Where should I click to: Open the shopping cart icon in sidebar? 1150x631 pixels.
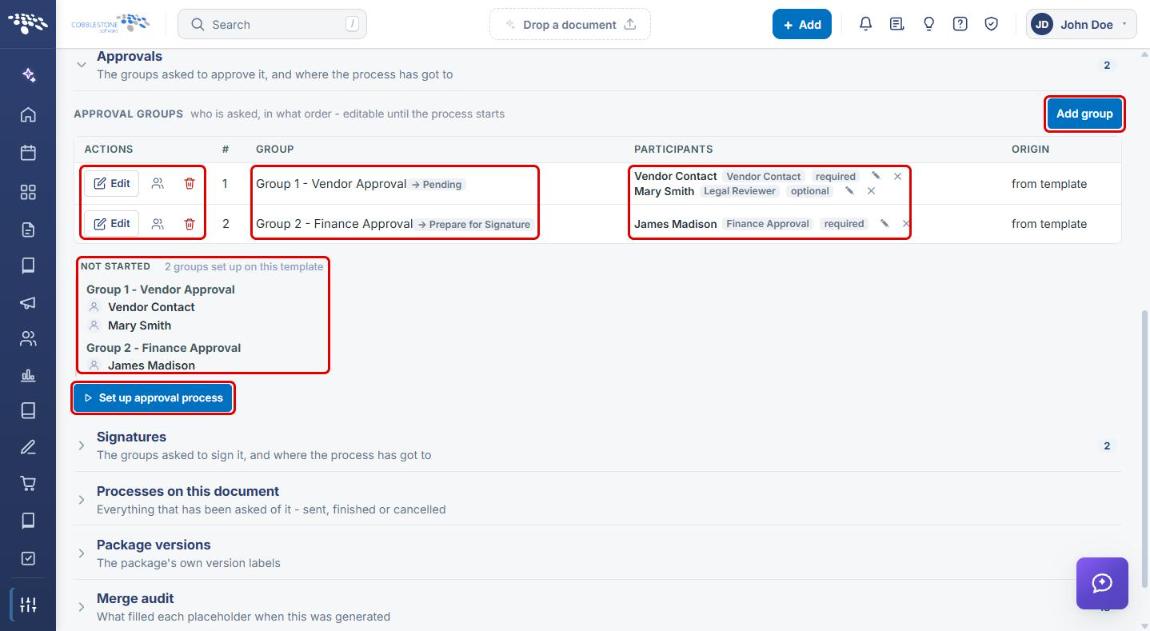(x=28, y=483)
